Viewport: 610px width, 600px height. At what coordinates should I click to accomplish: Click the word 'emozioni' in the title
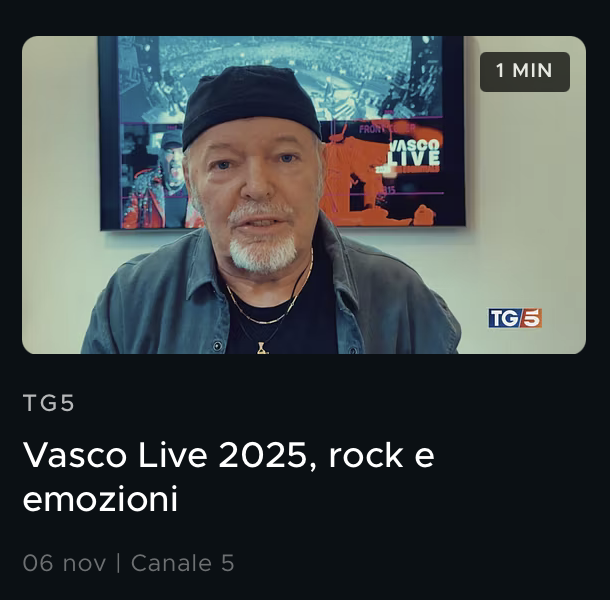[x=100, y=499]
